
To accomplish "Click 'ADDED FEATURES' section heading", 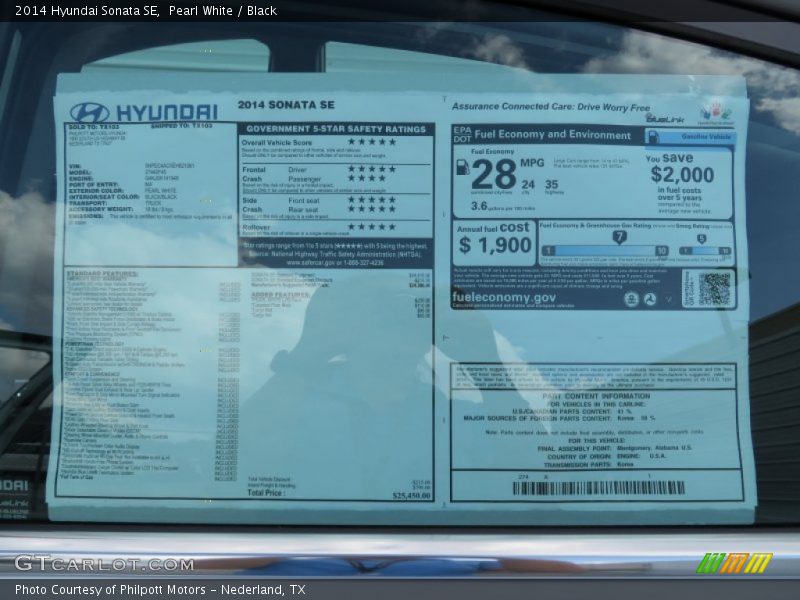I will pos(280,295).
